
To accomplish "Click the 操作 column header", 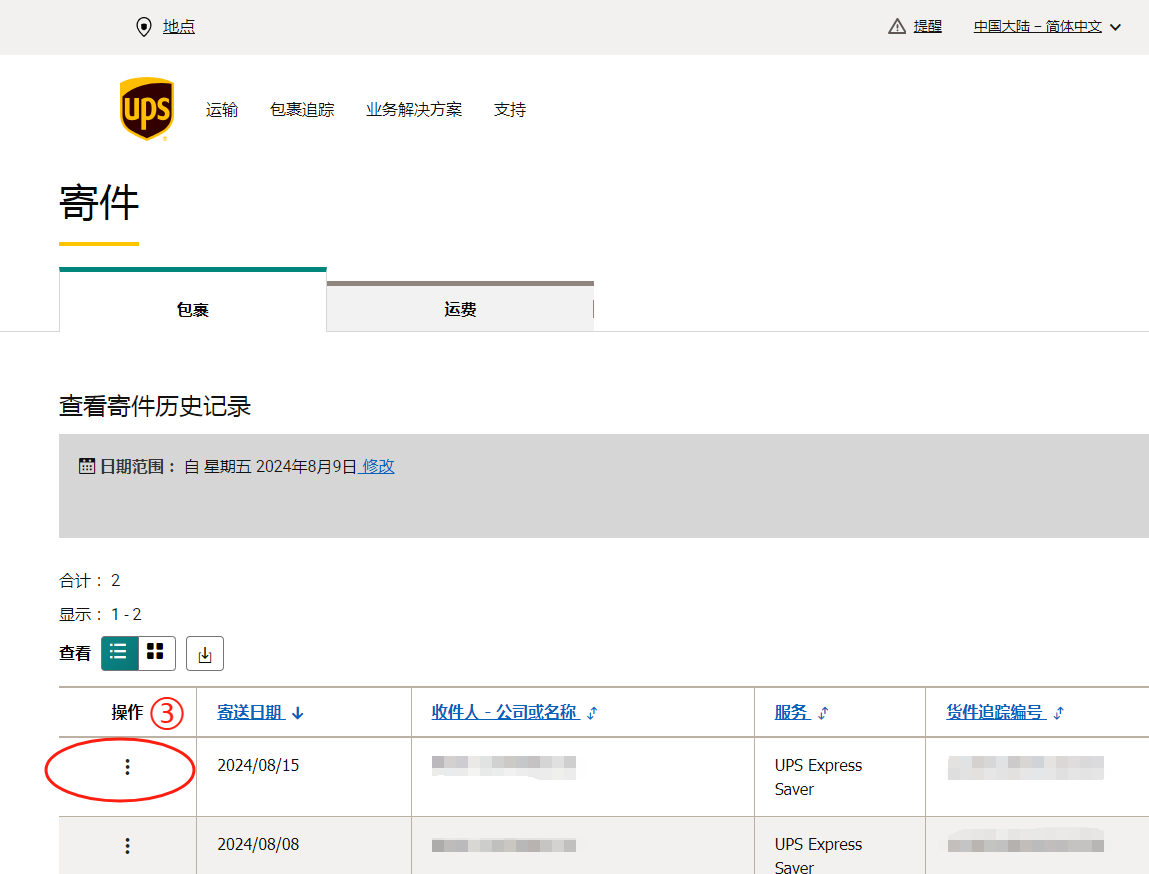I will [x=127, y=713].
